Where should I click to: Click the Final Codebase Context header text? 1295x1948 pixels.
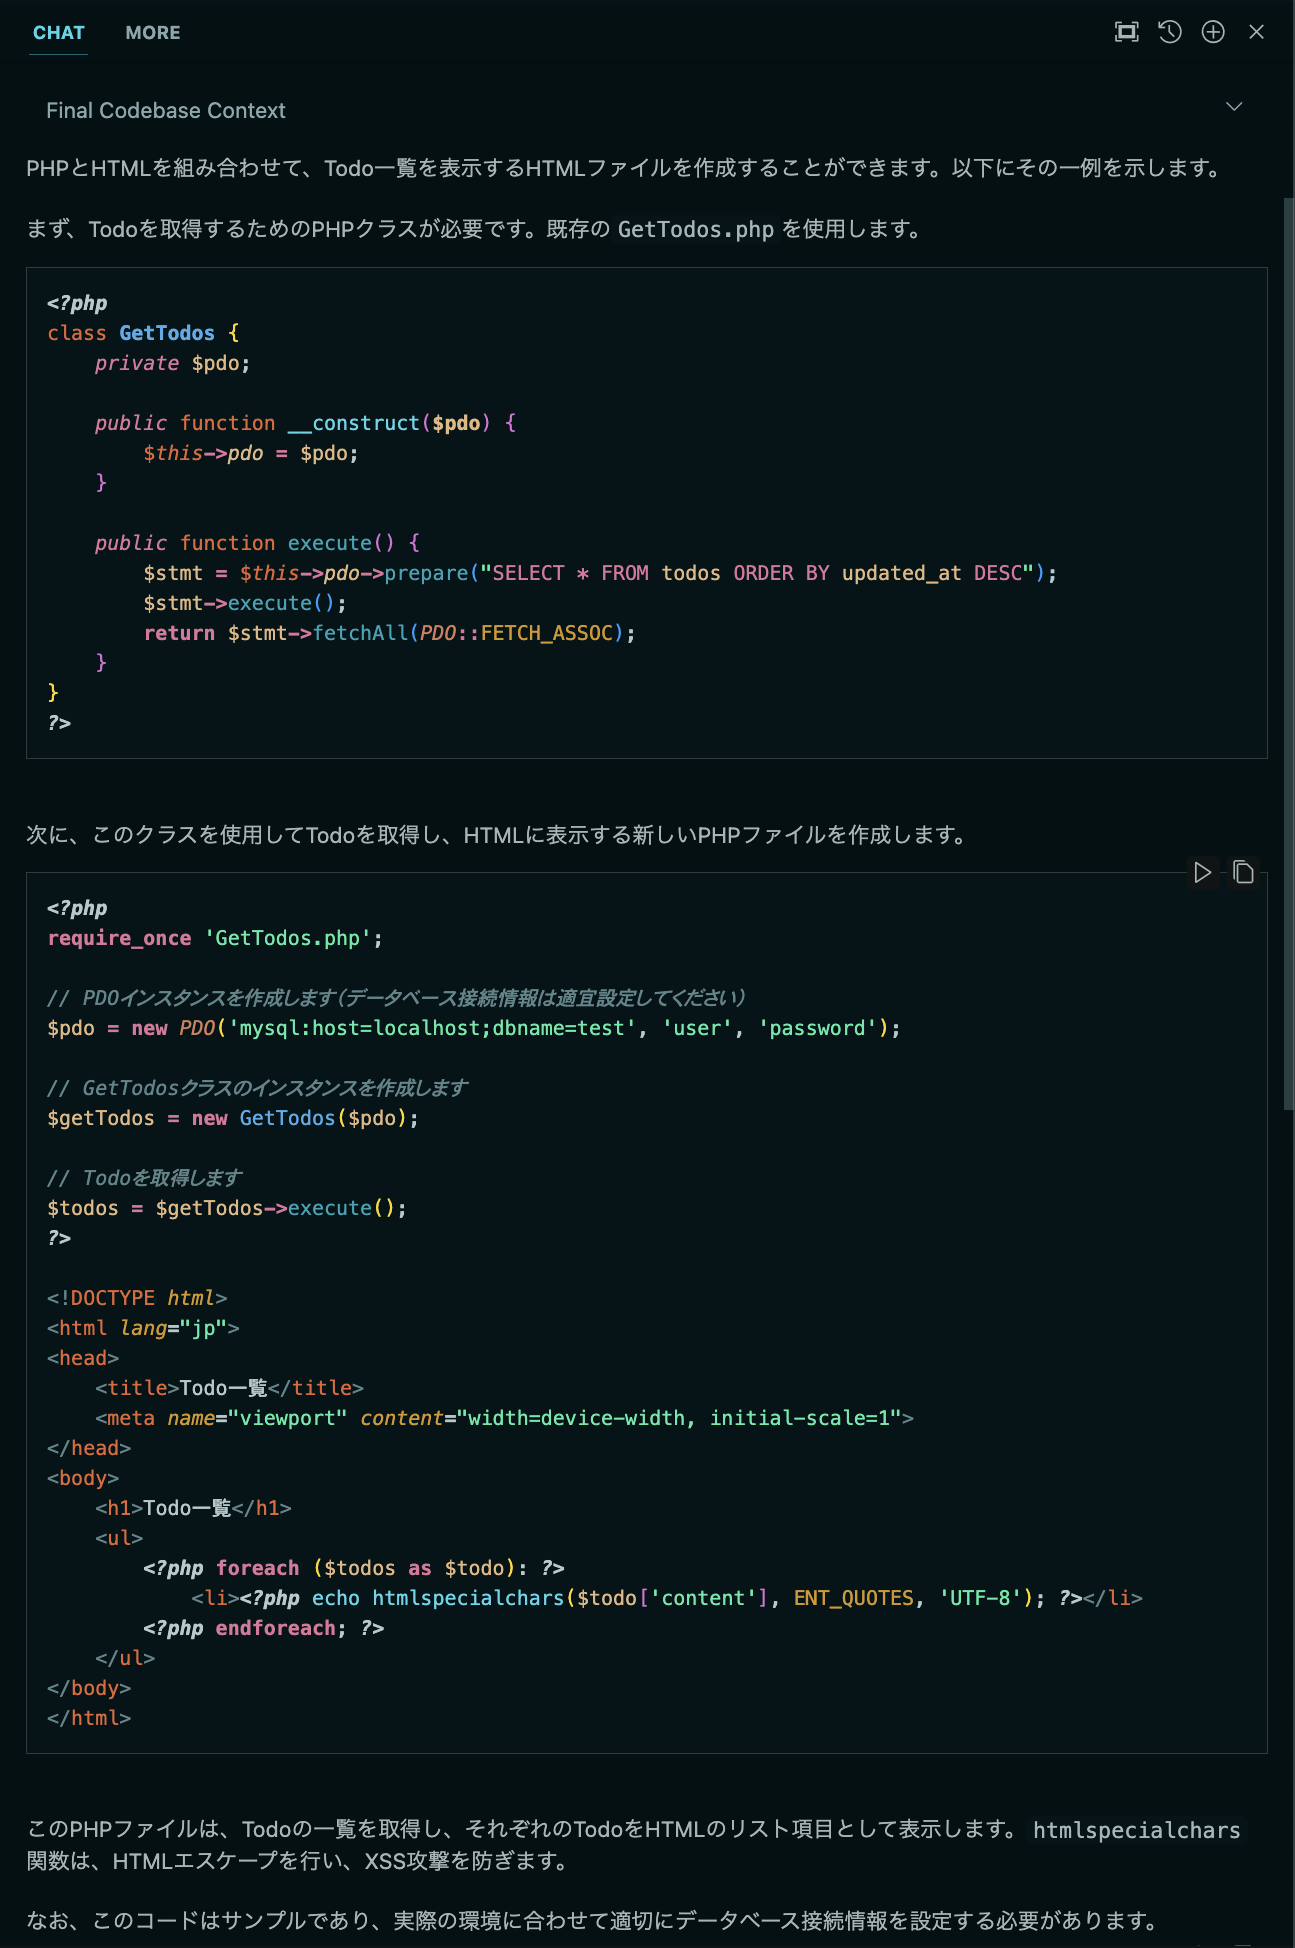[x=166, y=110]
